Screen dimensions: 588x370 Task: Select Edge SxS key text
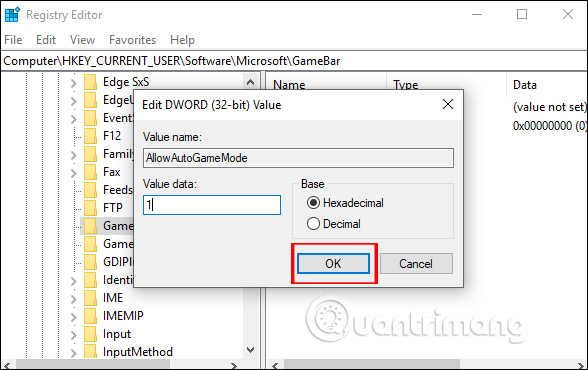[126, 82]
